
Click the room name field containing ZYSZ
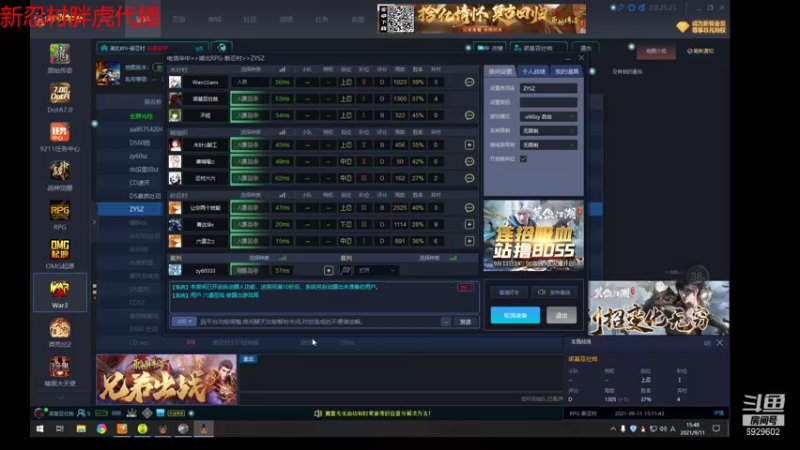tap(548, 88)
